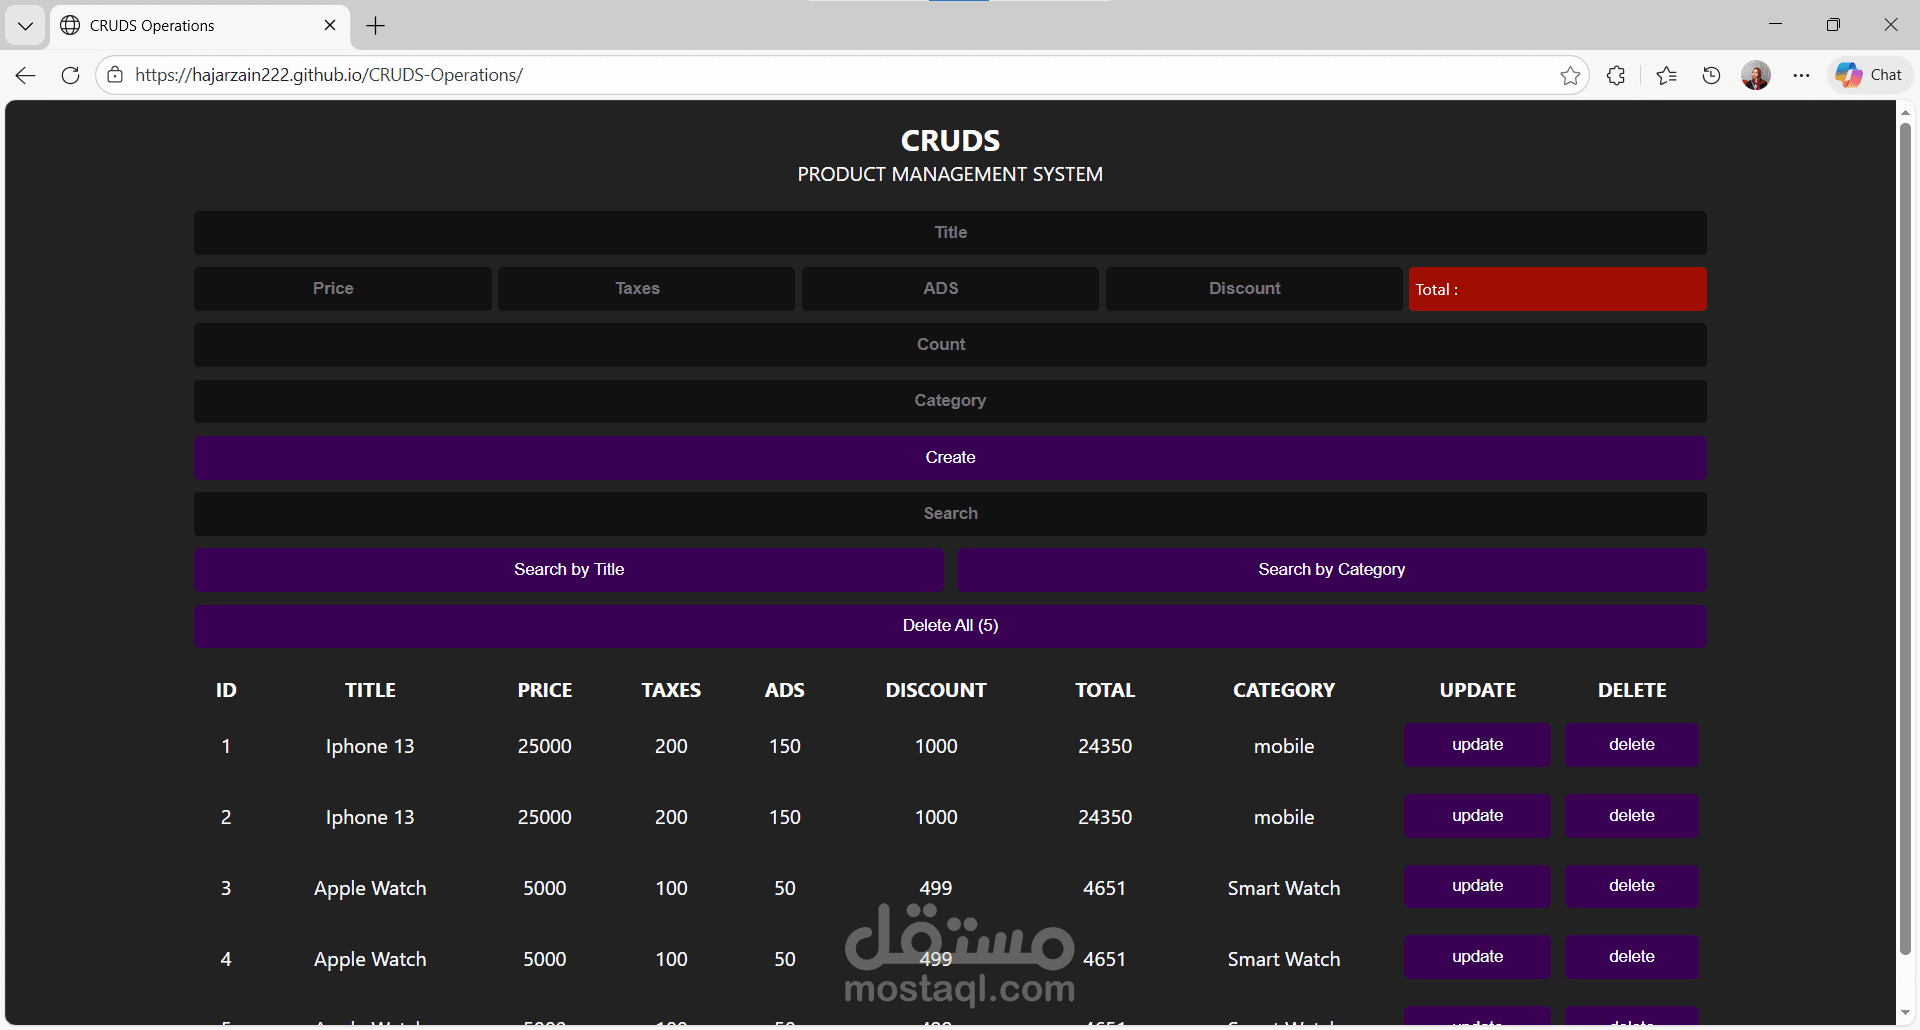Open the user profile avatar

(1756, 75)
